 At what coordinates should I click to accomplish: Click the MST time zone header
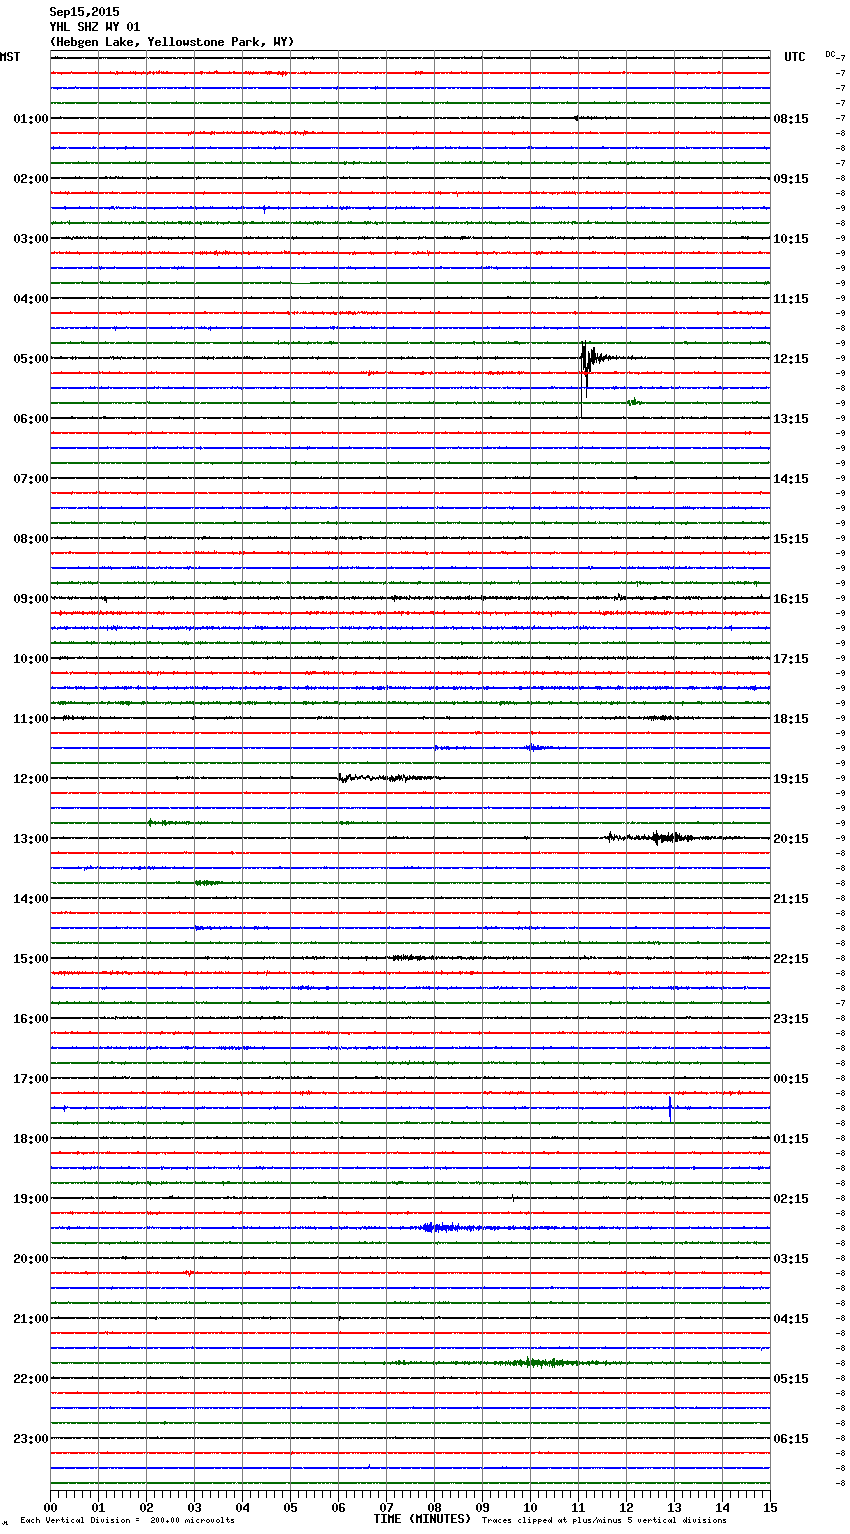click(x=10, y=57)
